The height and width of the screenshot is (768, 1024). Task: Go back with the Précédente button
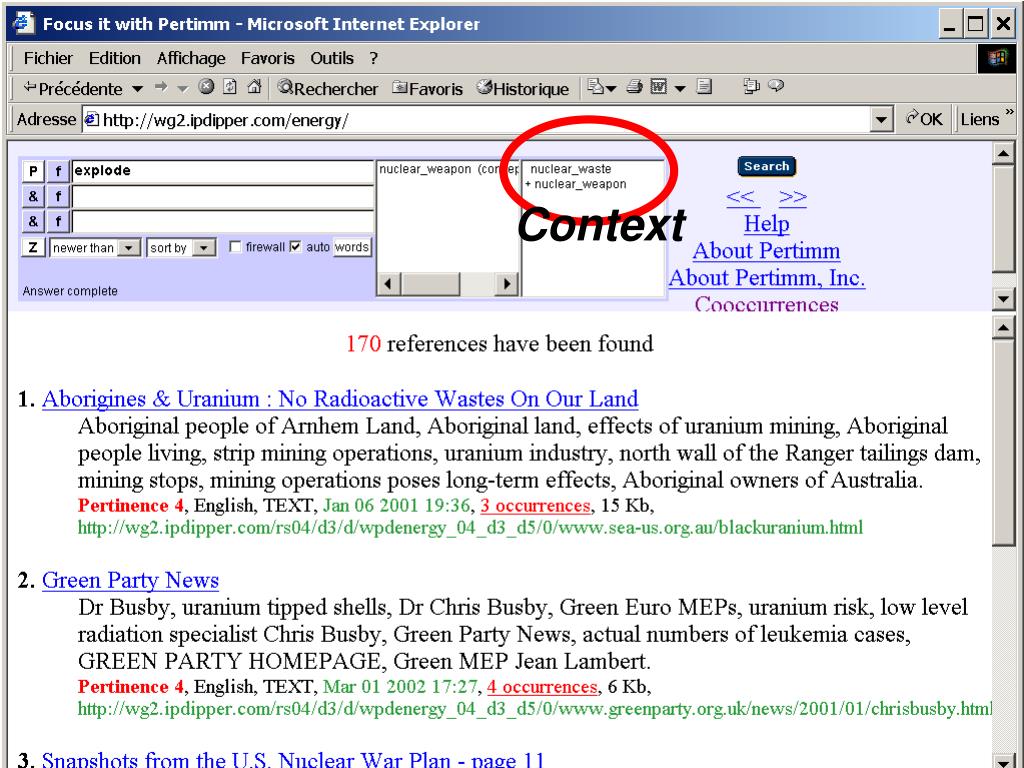pos(72,88)
